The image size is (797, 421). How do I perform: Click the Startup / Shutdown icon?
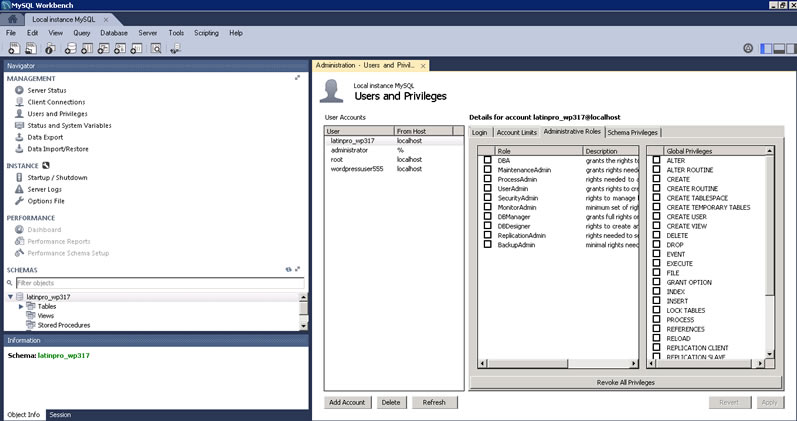point(19,177)
